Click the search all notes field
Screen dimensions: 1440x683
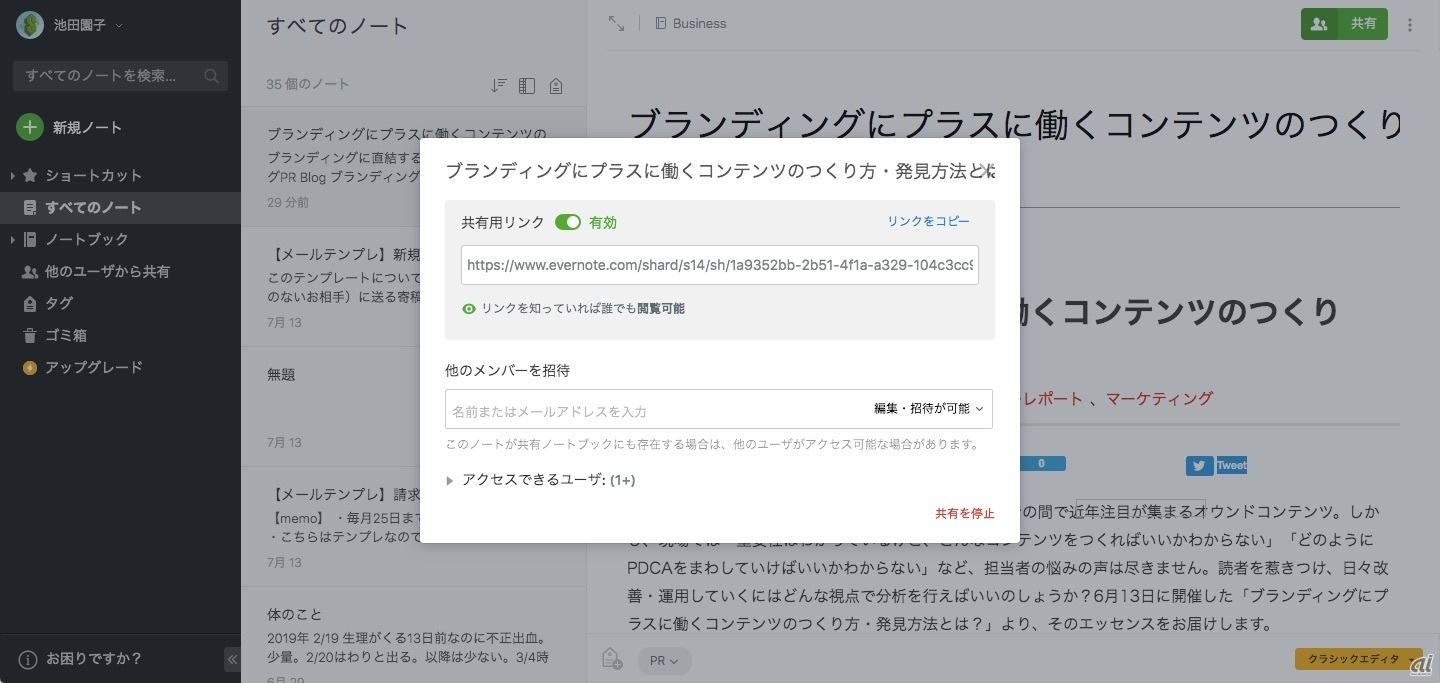click(x=110, y=76)
